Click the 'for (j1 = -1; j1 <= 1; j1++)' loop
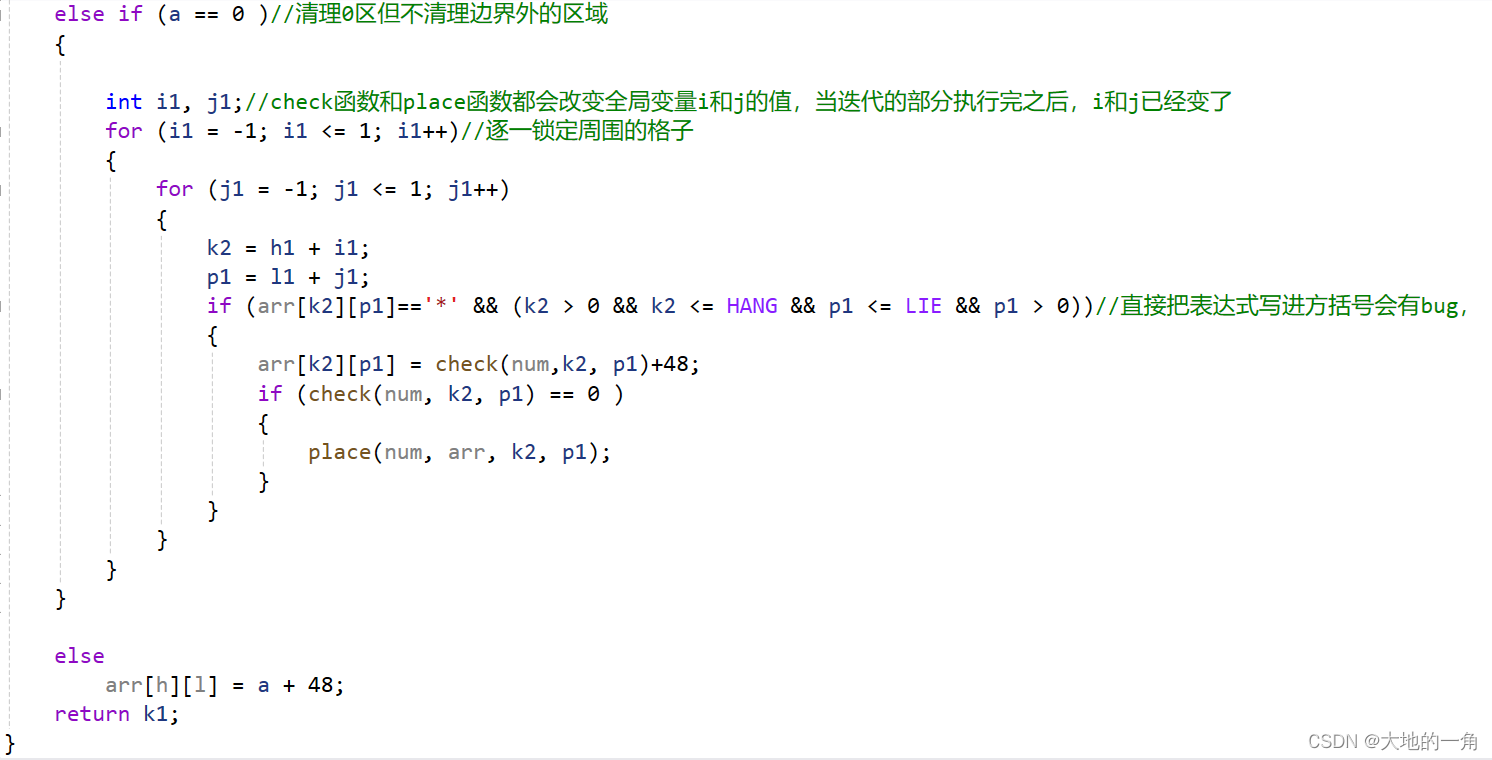 pyautogui.click(x=333, y=189)
